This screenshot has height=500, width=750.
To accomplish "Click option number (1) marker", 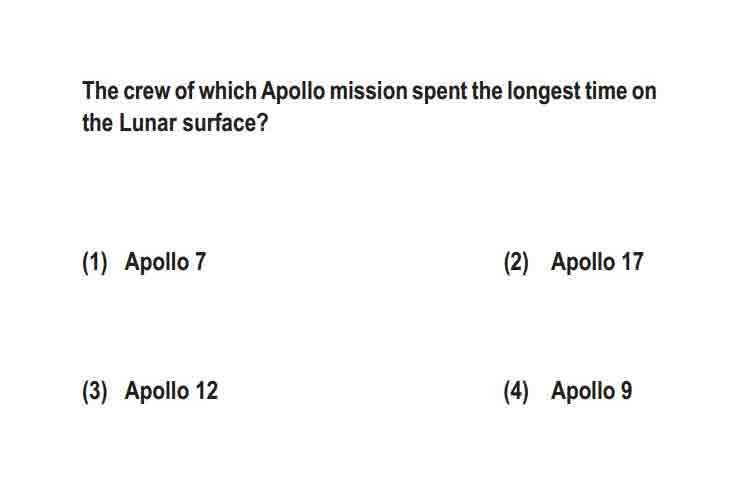I will tap(95, 262).
